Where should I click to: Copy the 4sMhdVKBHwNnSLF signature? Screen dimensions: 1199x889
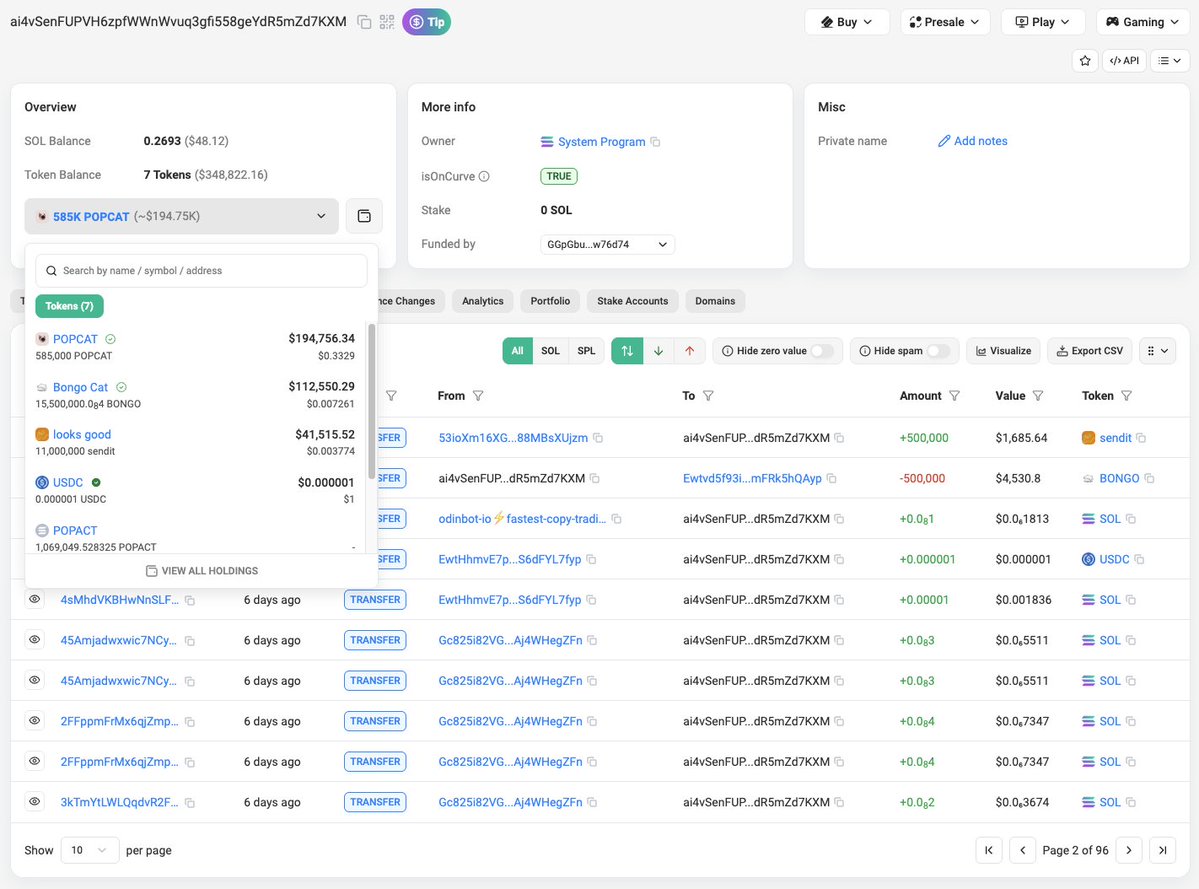pos(190,601)
